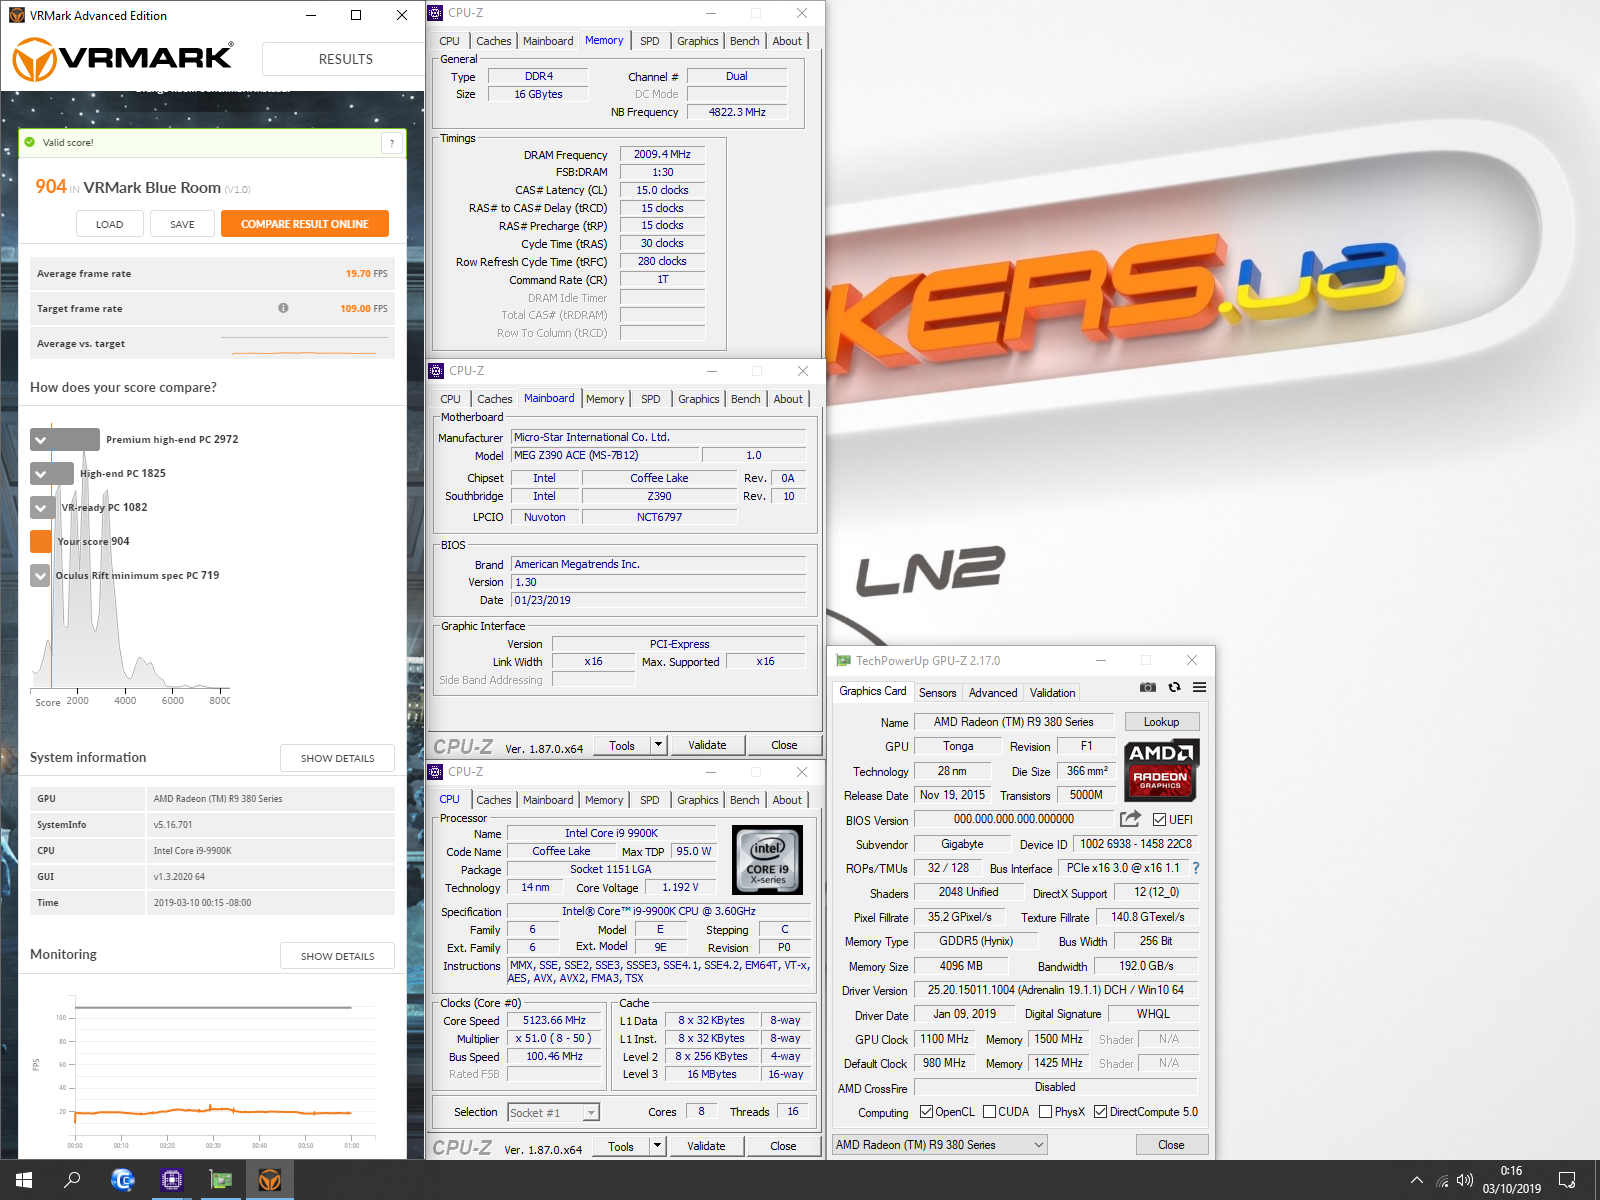Toggle the UEFI checkbox in GPU-Z

tap(1159, 819)
